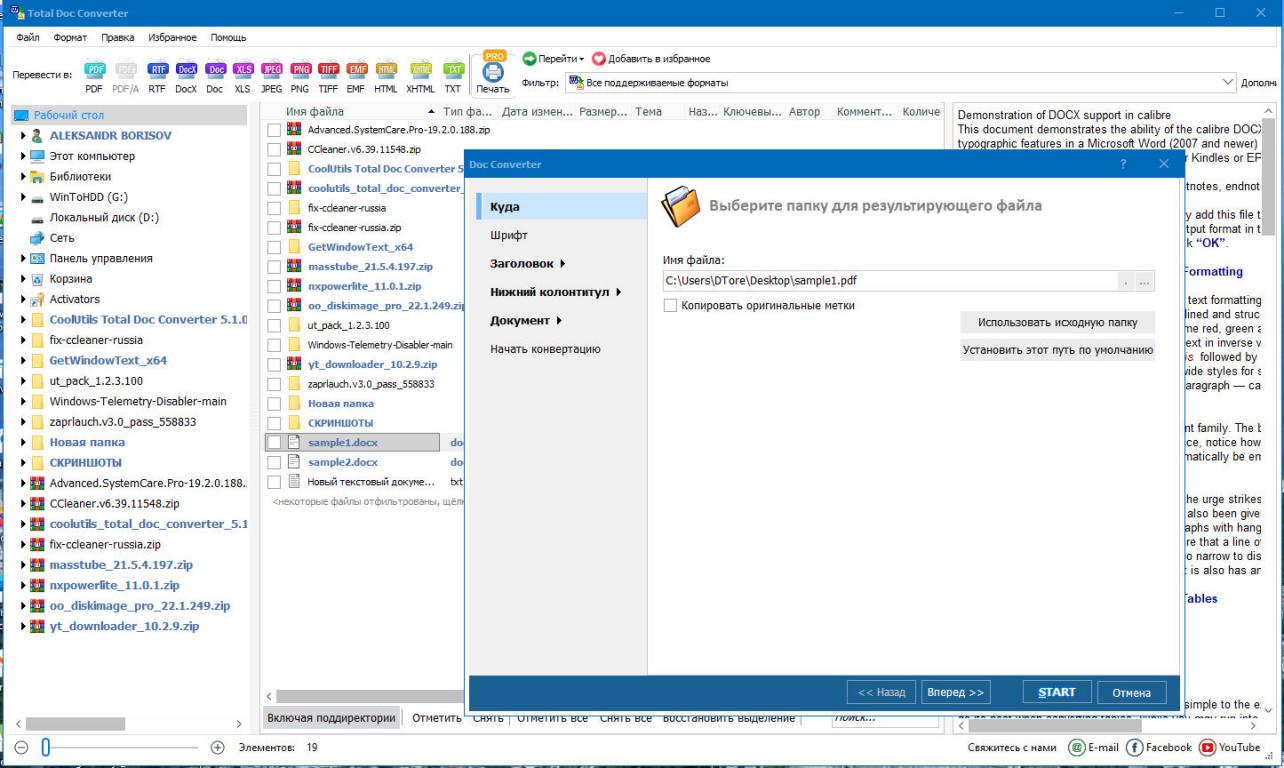1284x768 pixels.
Task: Open the Формат menu
Action: coord(70,37)
